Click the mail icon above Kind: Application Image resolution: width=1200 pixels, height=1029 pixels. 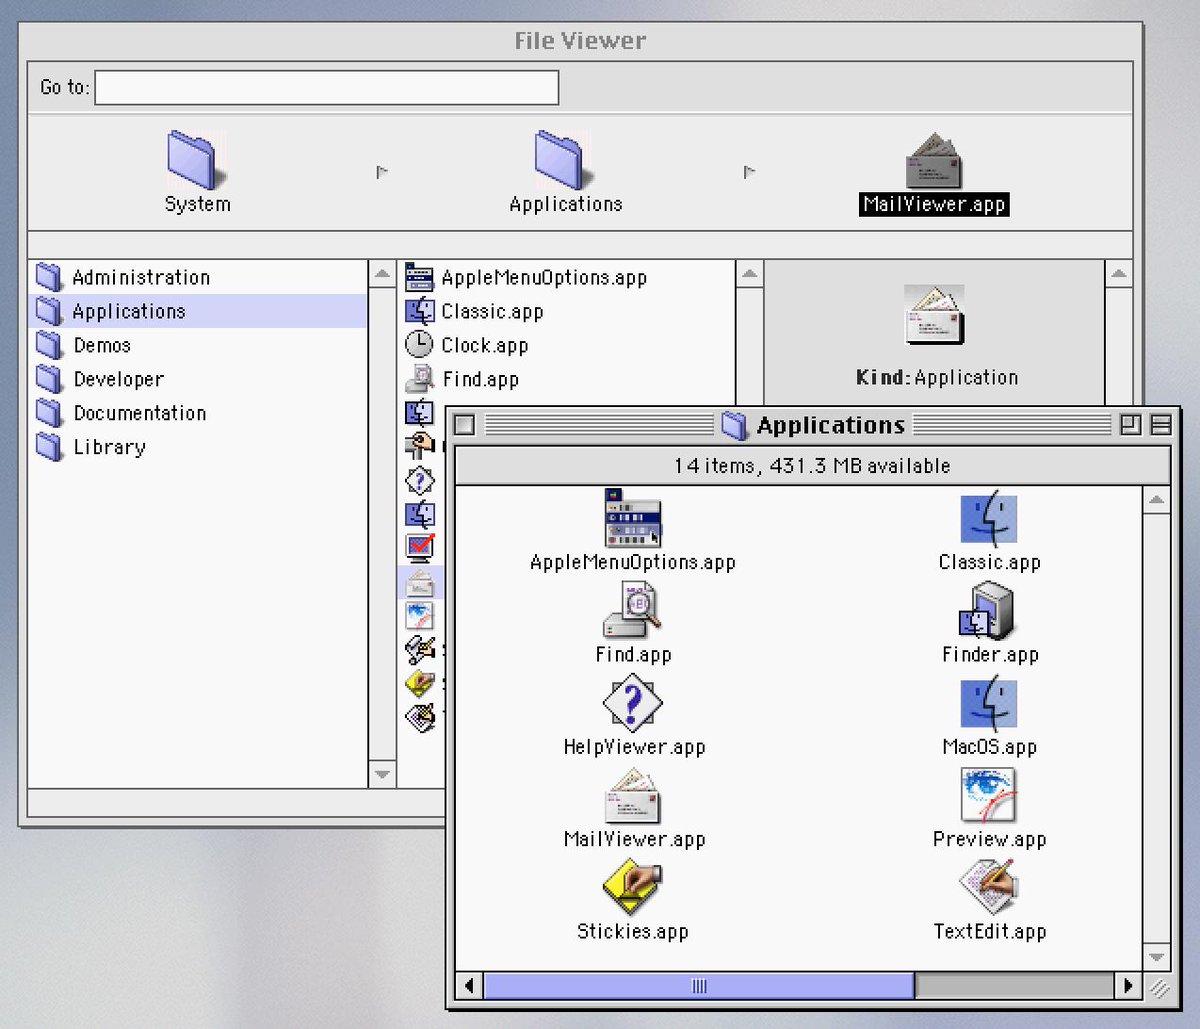[934, 314]
